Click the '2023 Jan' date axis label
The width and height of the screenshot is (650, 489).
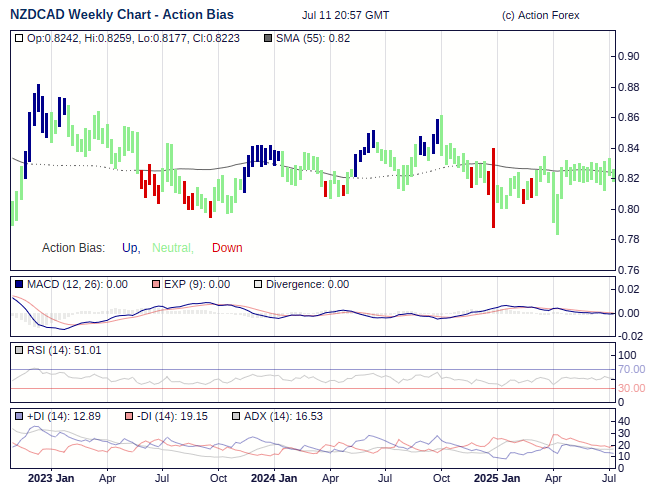tap(50, 478)
